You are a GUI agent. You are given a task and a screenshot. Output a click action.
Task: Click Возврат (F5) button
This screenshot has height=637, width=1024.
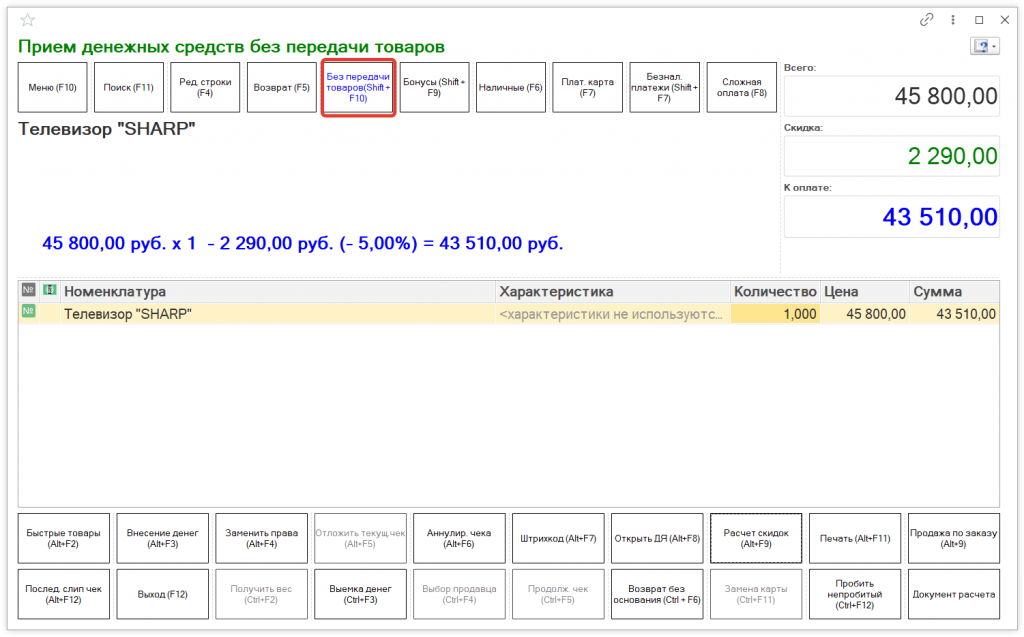point(282,87)
